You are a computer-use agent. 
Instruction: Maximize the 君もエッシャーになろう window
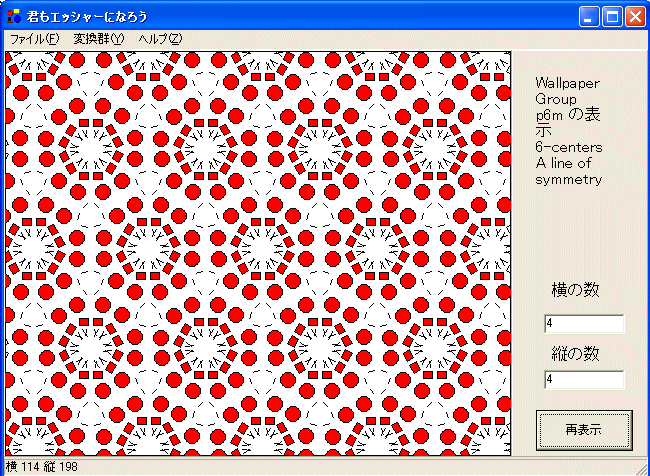pos(612,17)
